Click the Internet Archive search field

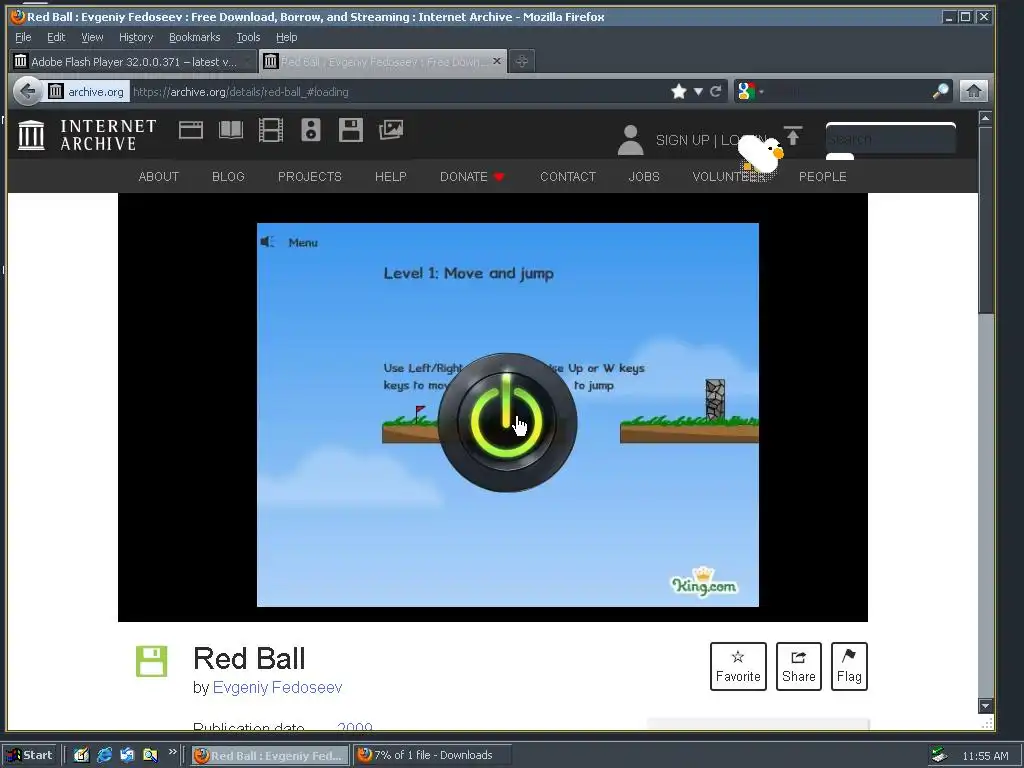(891, 138)
